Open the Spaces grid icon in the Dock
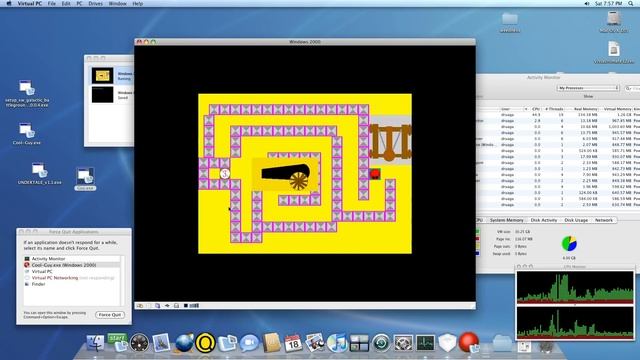This screenshot has width=640, height=360. (x=359, y=343)
